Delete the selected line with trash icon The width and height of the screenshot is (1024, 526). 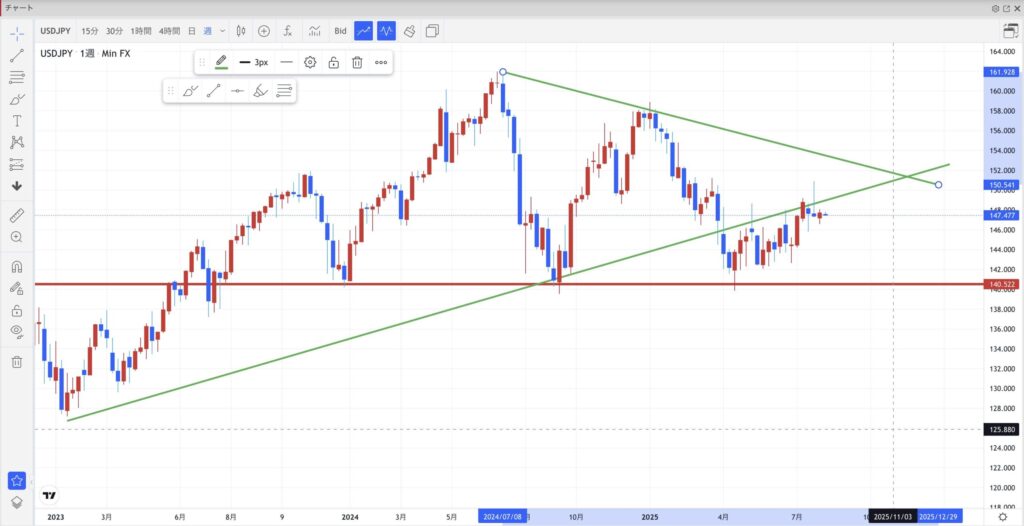coord(357,62)
